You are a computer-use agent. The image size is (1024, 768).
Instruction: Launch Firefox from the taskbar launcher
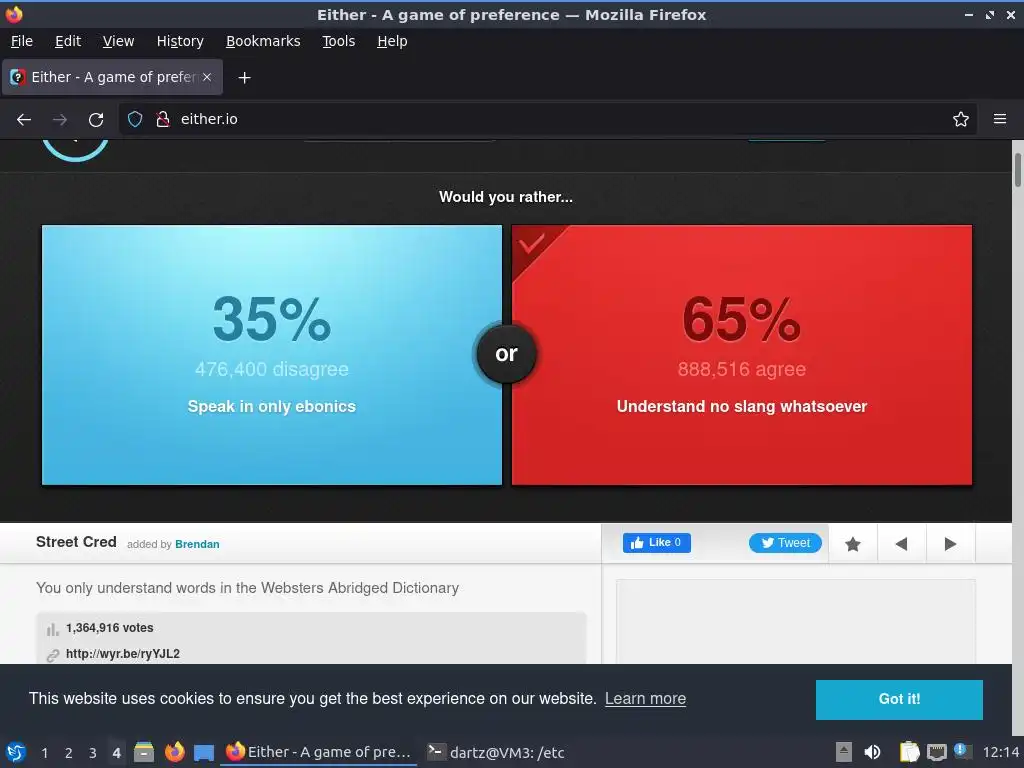[174, 752]
